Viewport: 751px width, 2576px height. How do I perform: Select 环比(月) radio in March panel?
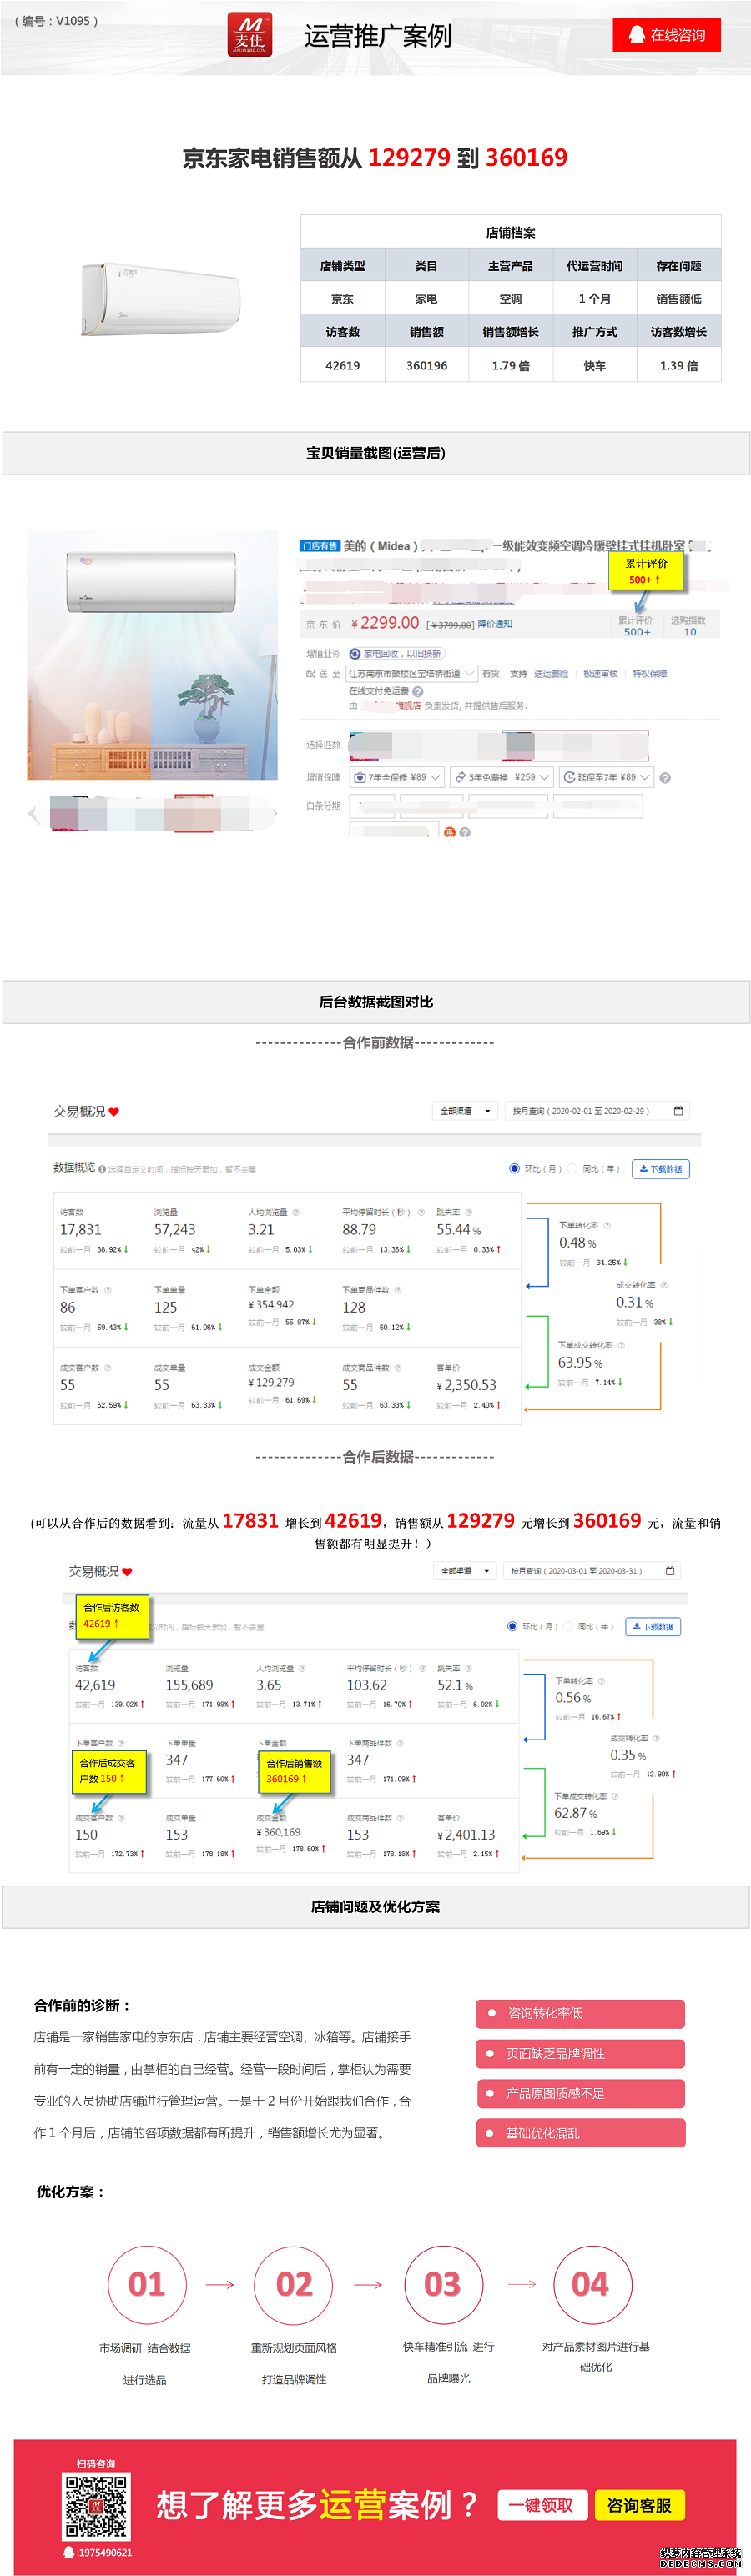(512, 1627)
